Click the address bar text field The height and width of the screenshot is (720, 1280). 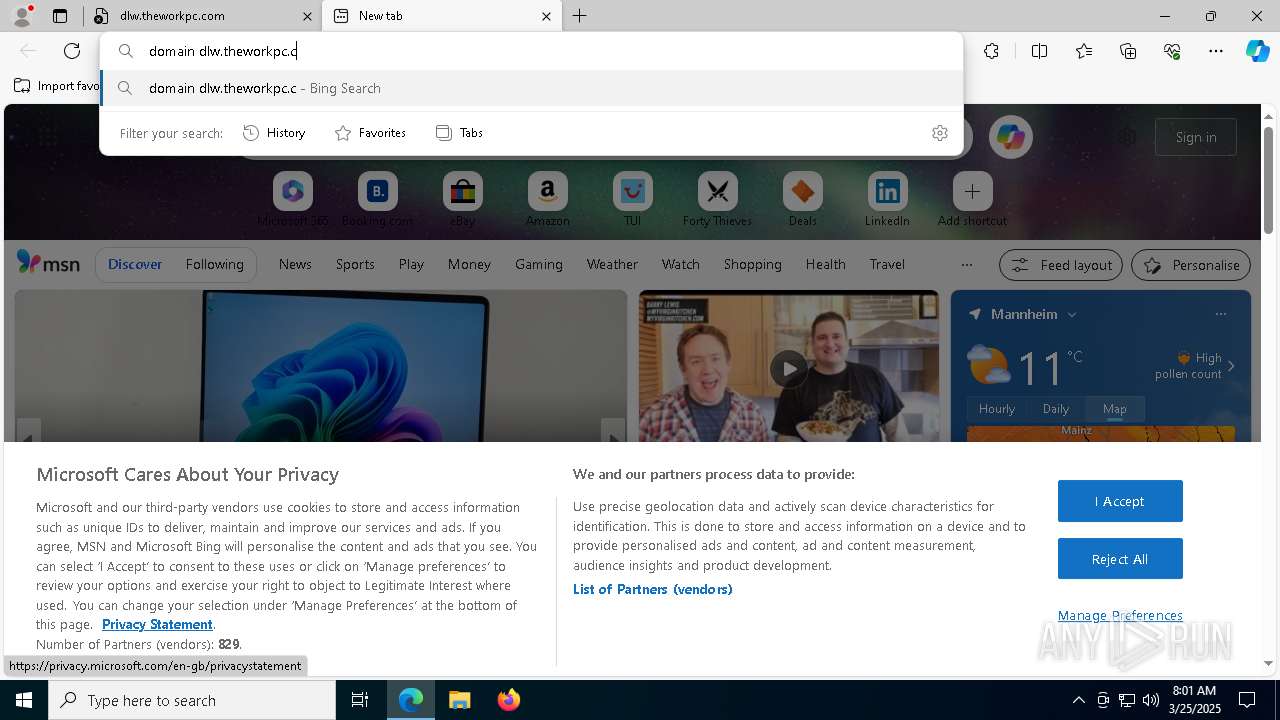tap(530, 51)
